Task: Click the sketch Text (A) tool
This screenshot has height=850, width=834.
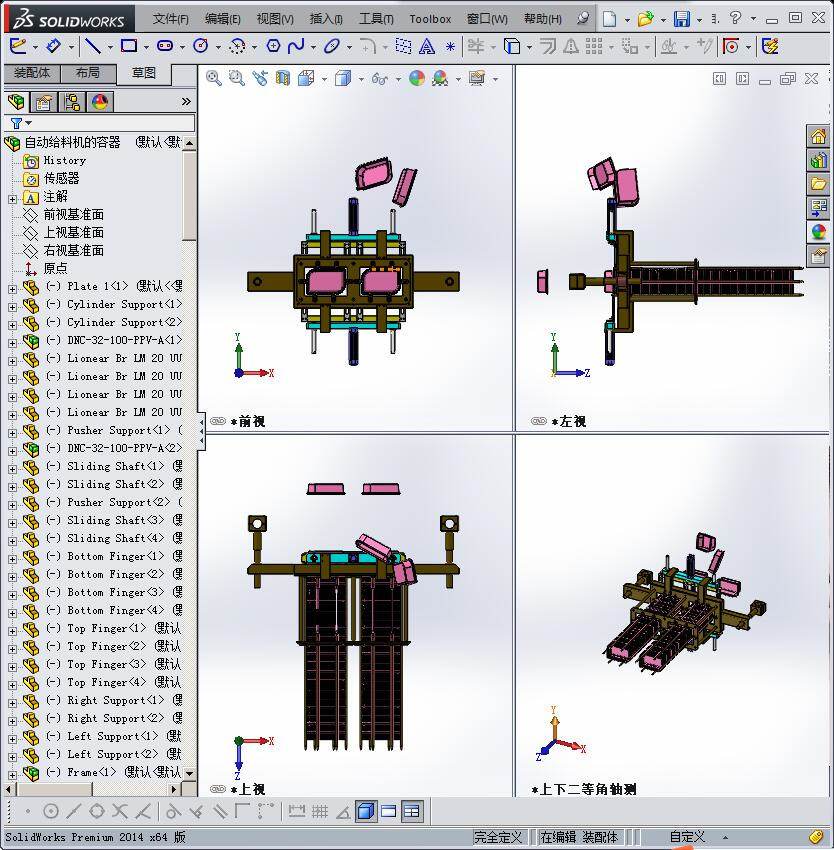Action: [427, 47]
